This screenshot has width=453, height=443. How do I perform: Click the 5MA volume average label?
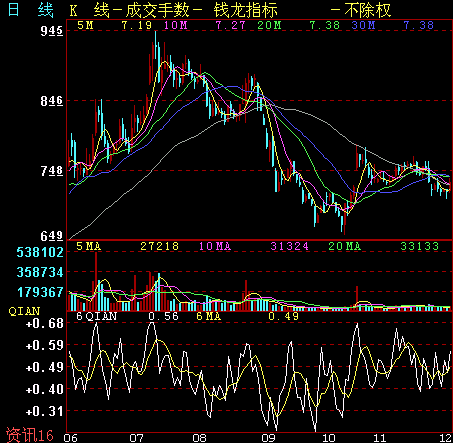89,246
